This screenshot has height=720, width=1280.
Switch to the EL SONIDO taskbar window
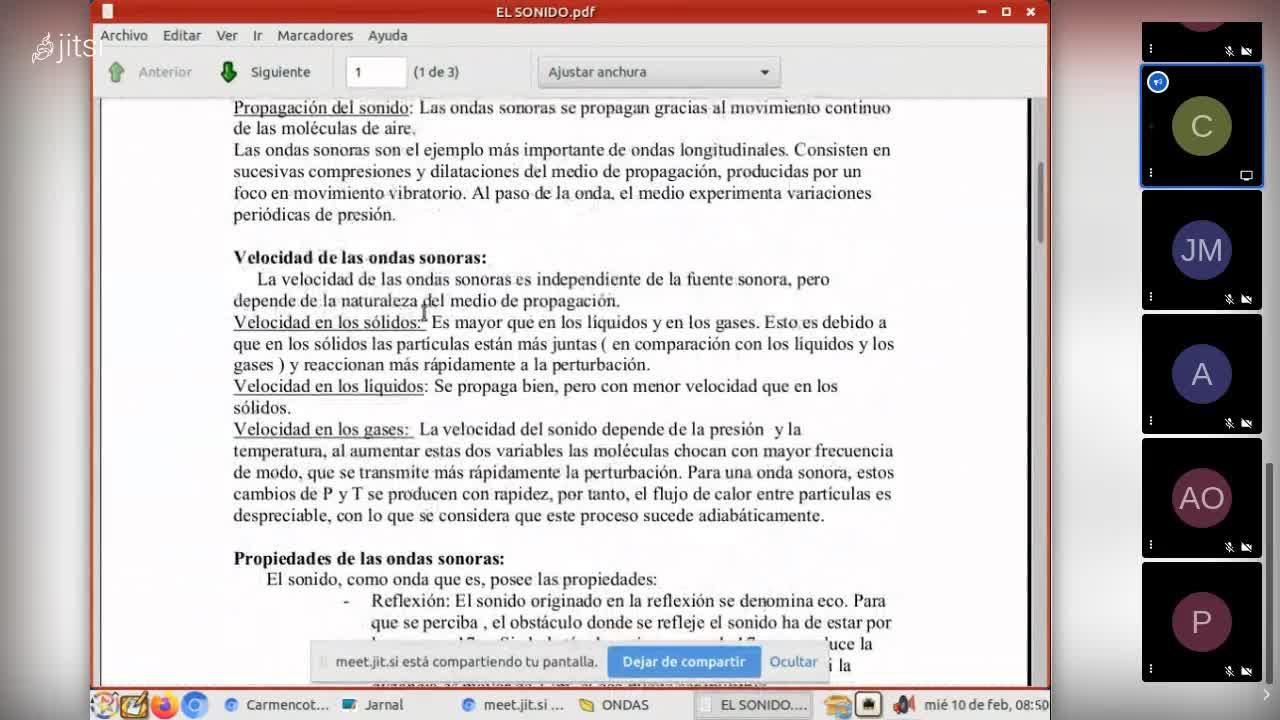coord(753,705)
